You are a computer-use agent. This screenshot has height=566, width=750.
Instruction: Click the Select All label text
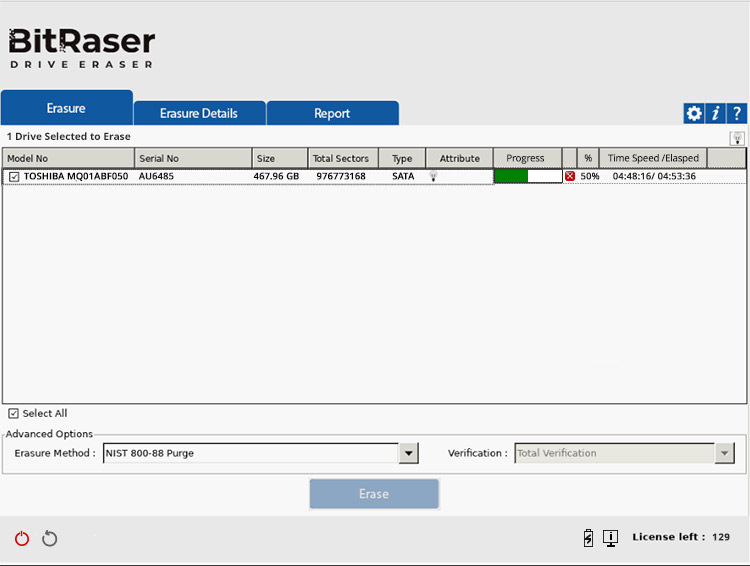(x=45, y=413)
